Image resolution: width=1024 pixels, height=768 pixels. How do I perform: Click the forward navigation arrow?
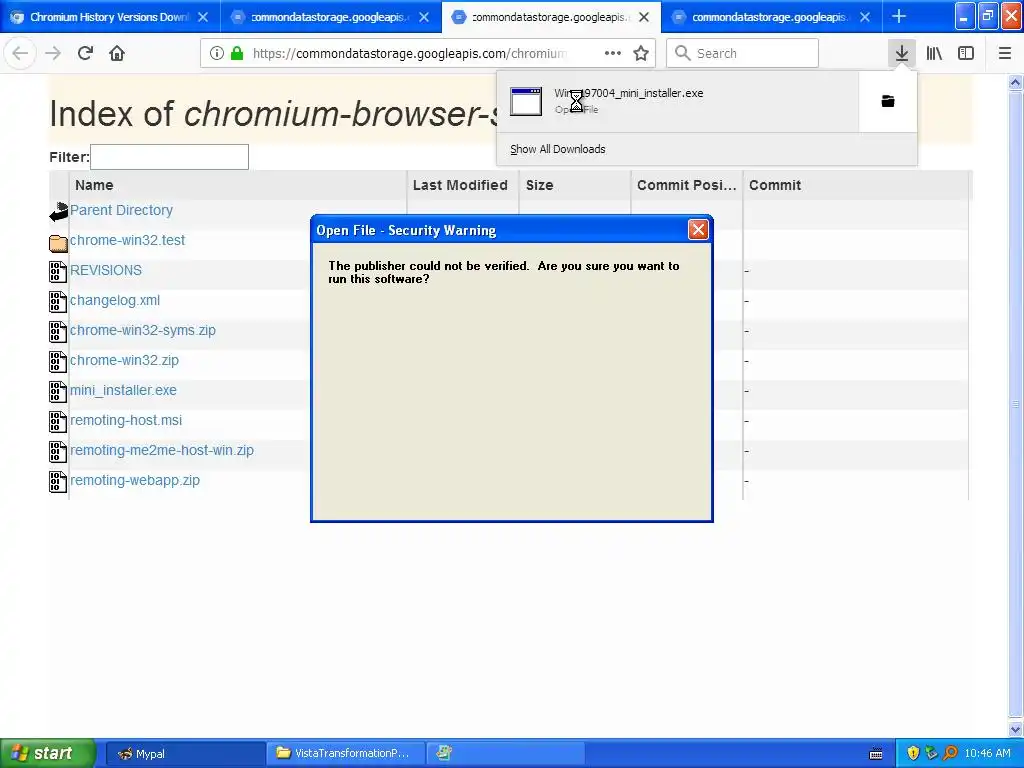[53, 54]
